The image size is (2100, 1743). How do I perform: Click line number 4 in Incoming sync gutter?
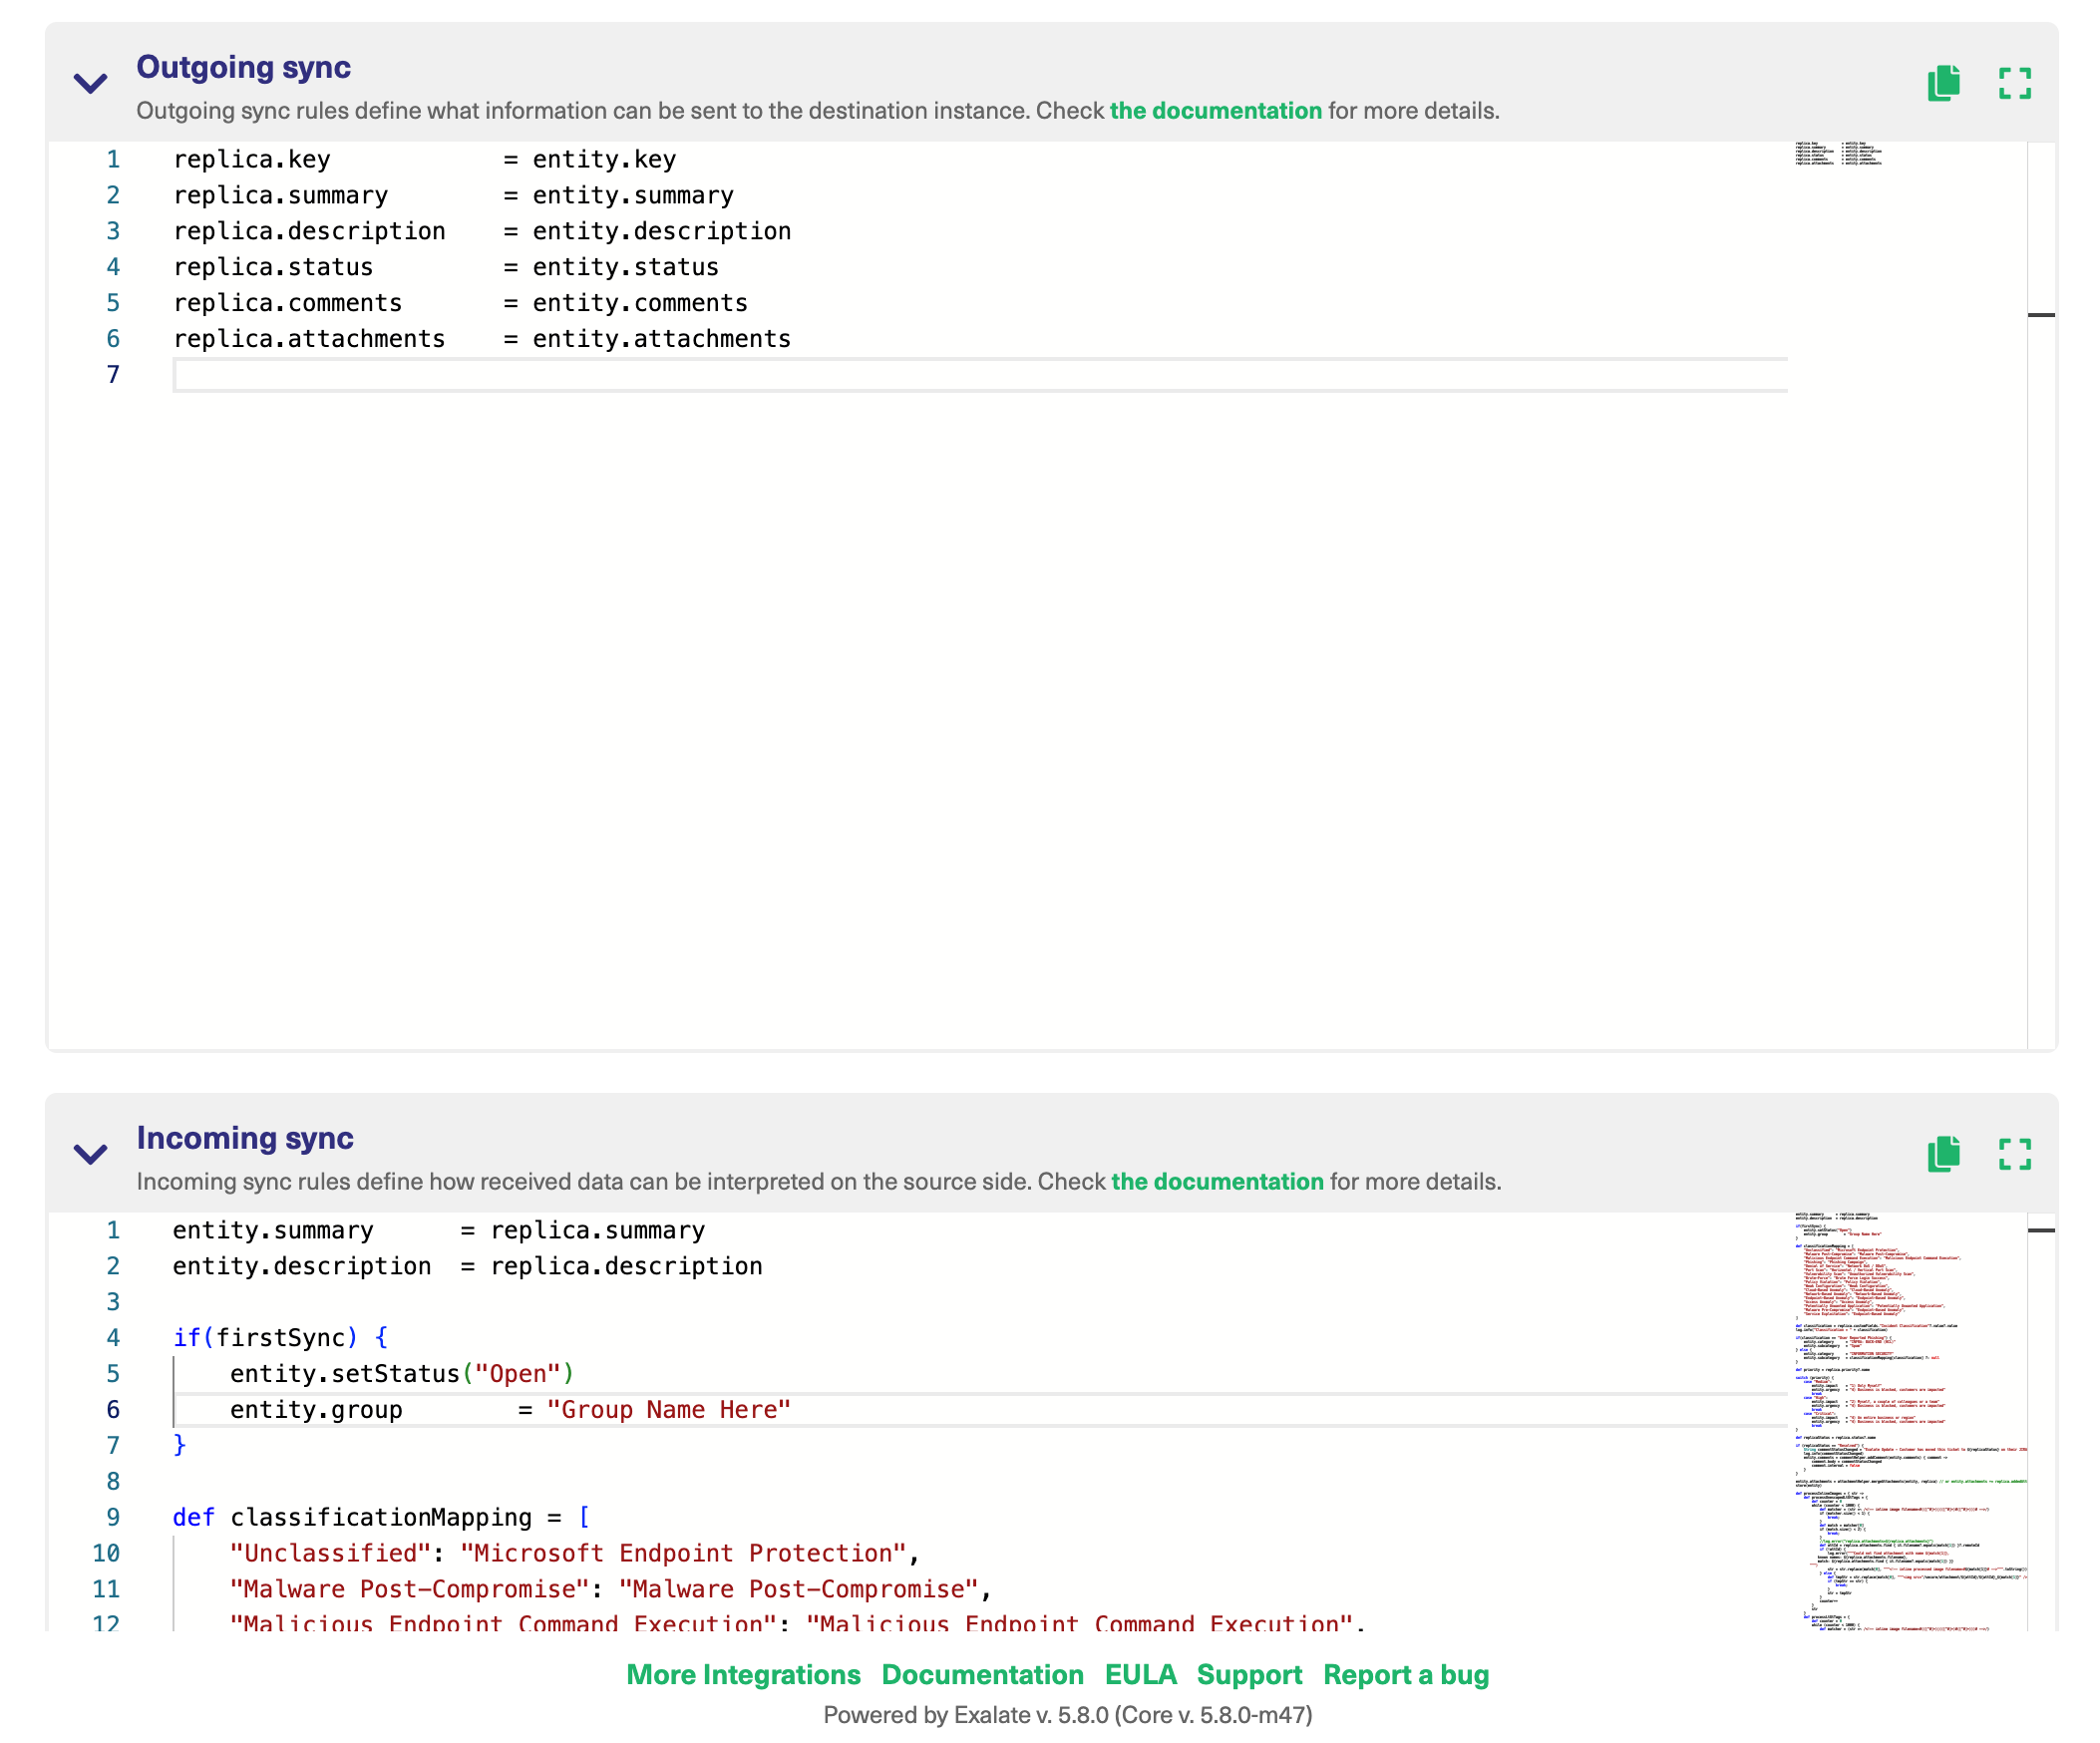113,1338
